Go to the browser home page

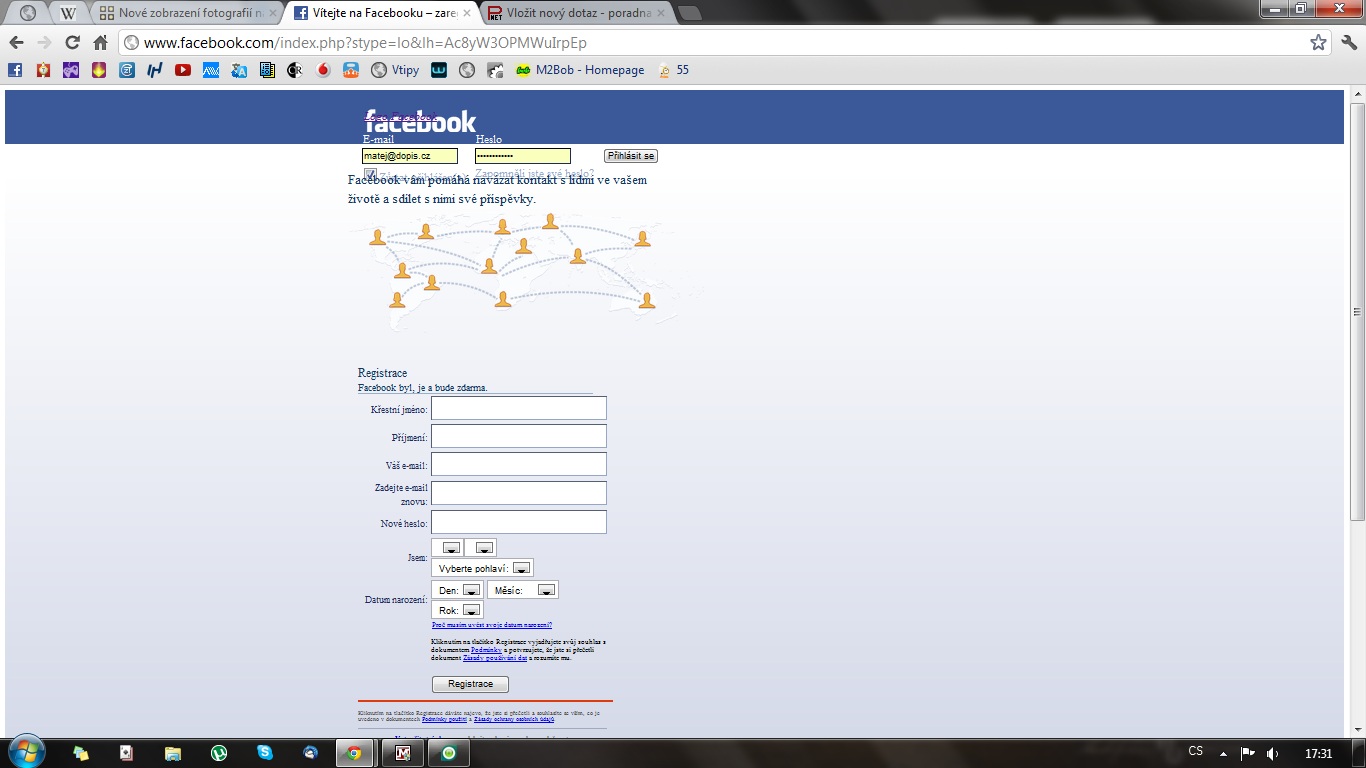click(100, 43)
